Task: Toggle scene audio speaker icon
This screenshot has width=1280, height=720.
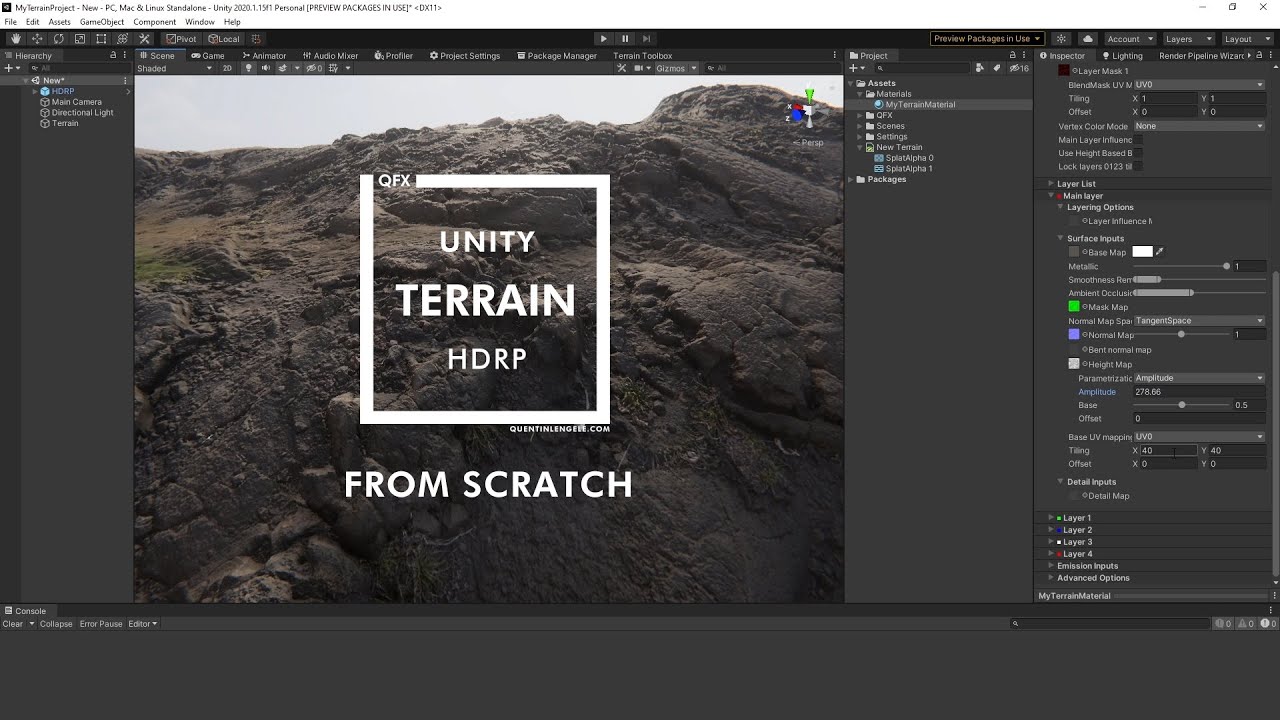Action: [265, 68]
